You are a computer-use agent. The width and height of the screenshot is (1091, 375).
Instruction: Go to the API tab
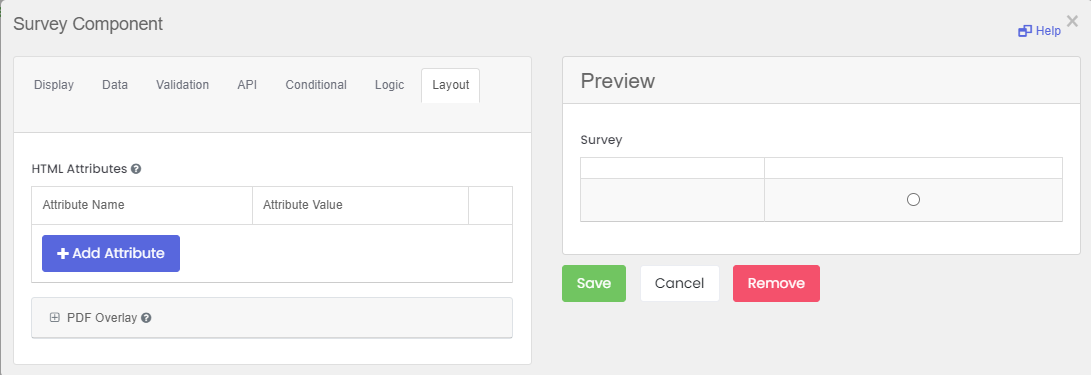pyautogui.click(x=247, y=85)
